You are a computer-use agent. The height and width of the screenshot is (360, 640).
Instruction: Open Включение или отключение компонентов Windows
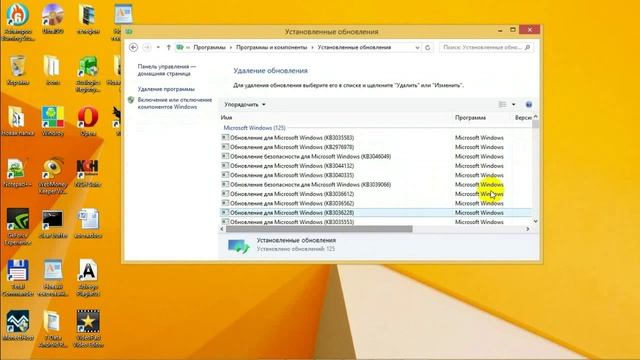175,103
